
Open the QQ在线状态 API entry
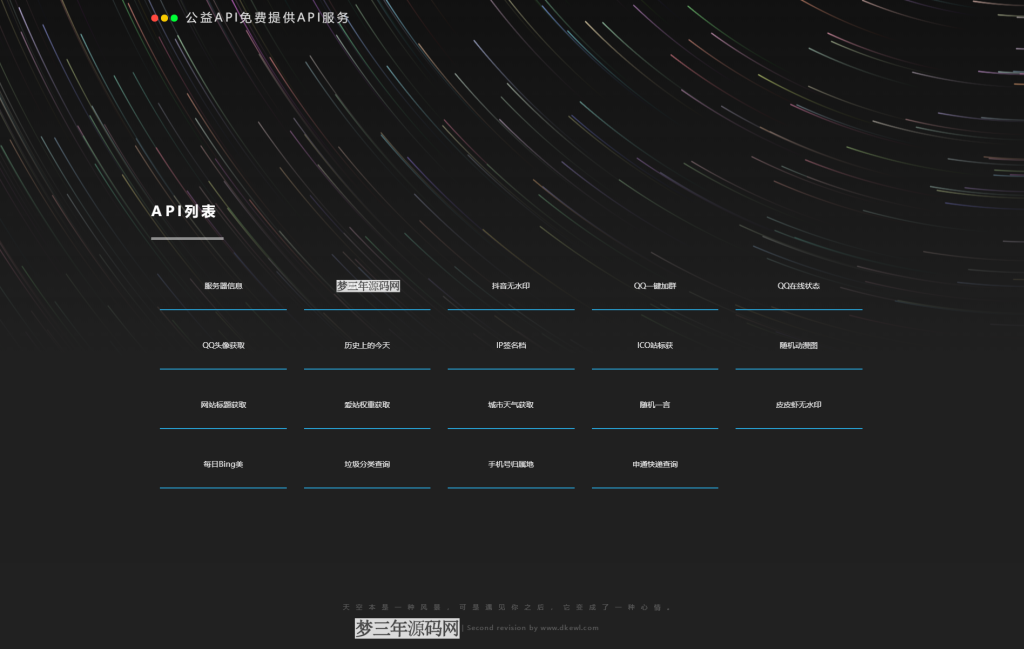coord(798,285)
